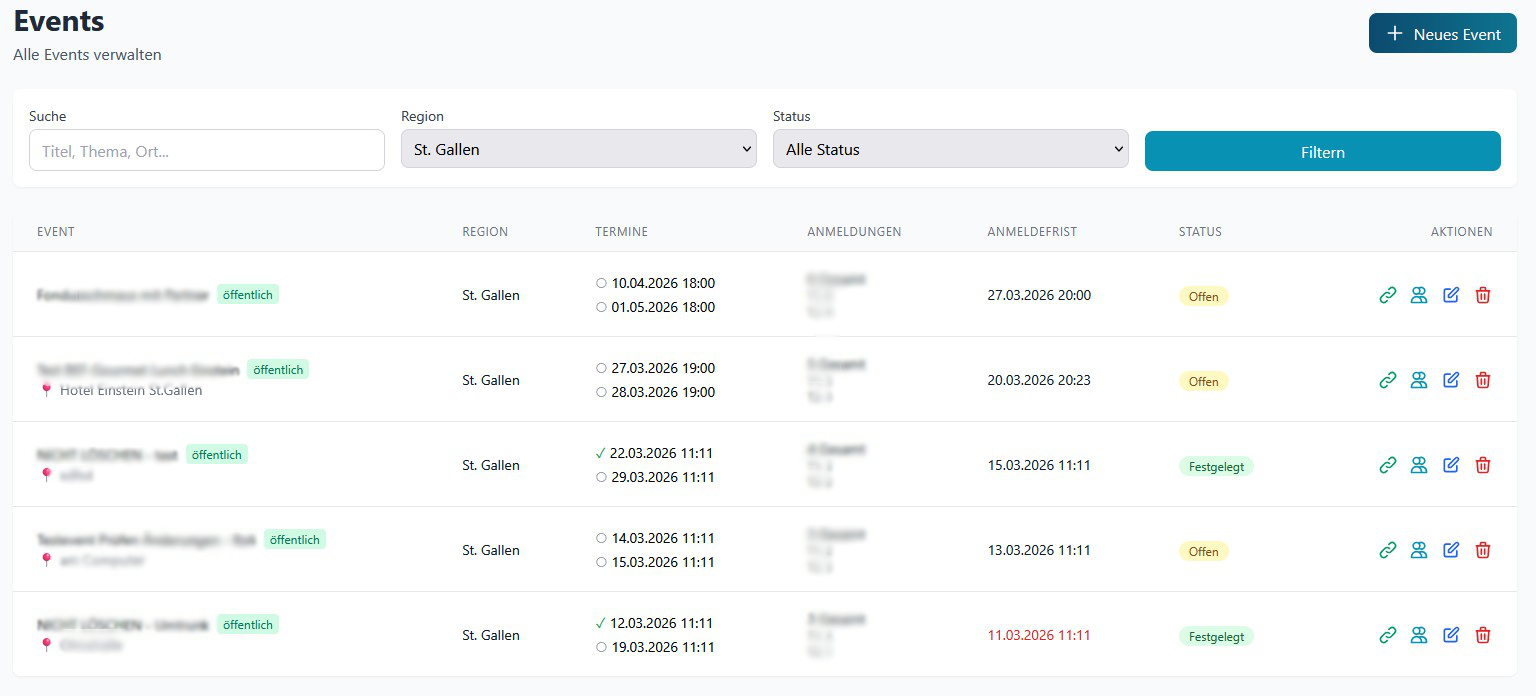Select the 28.03.2026 19:00 date option
This screenshot has height=696, width=1536.
(601, 392)
